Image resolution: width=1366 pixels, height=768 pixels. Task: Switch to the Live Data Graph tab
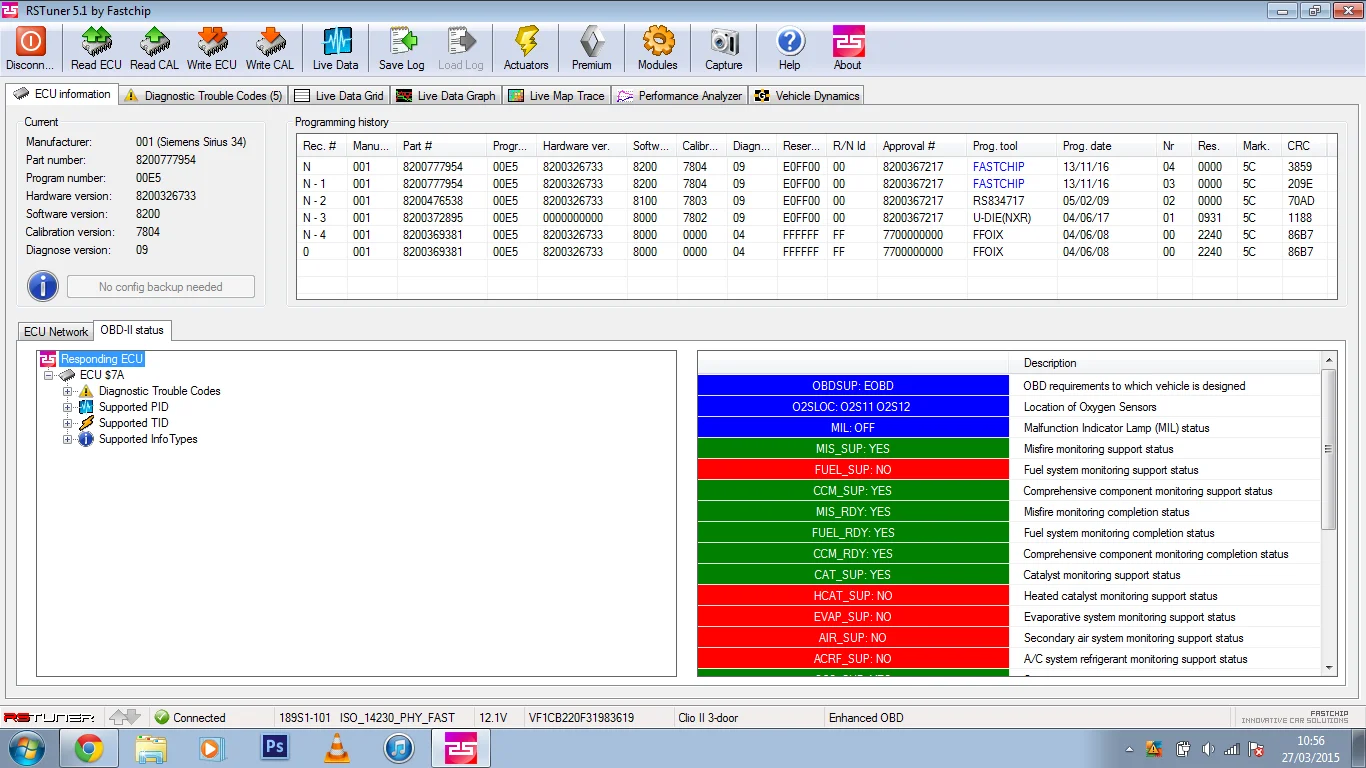[x=445, y=96]
